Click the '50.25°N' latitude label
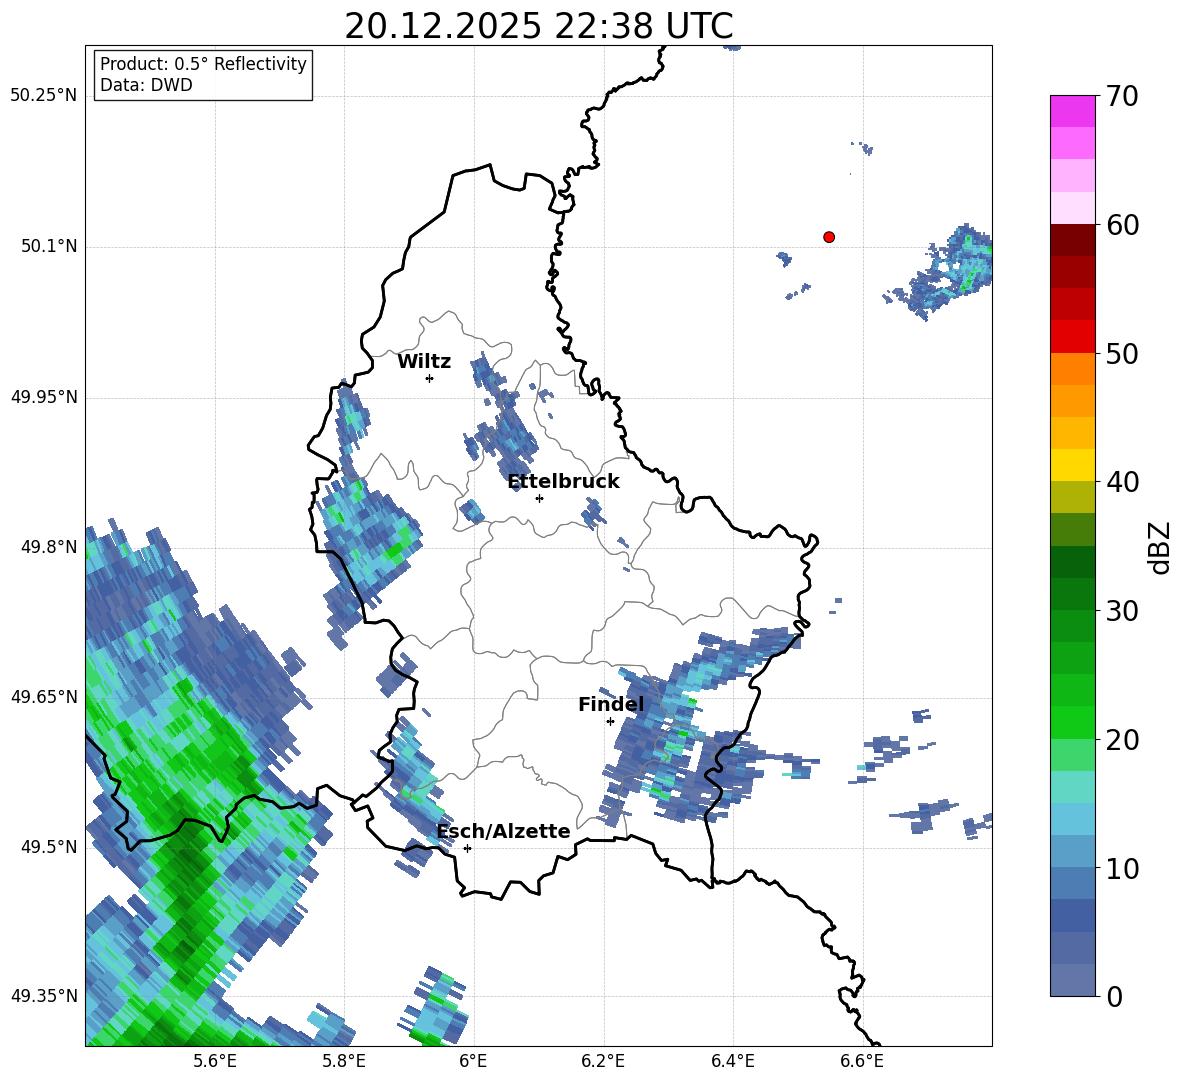The height and width of the screenshot is (1081, 1184). tap(44, 96)
